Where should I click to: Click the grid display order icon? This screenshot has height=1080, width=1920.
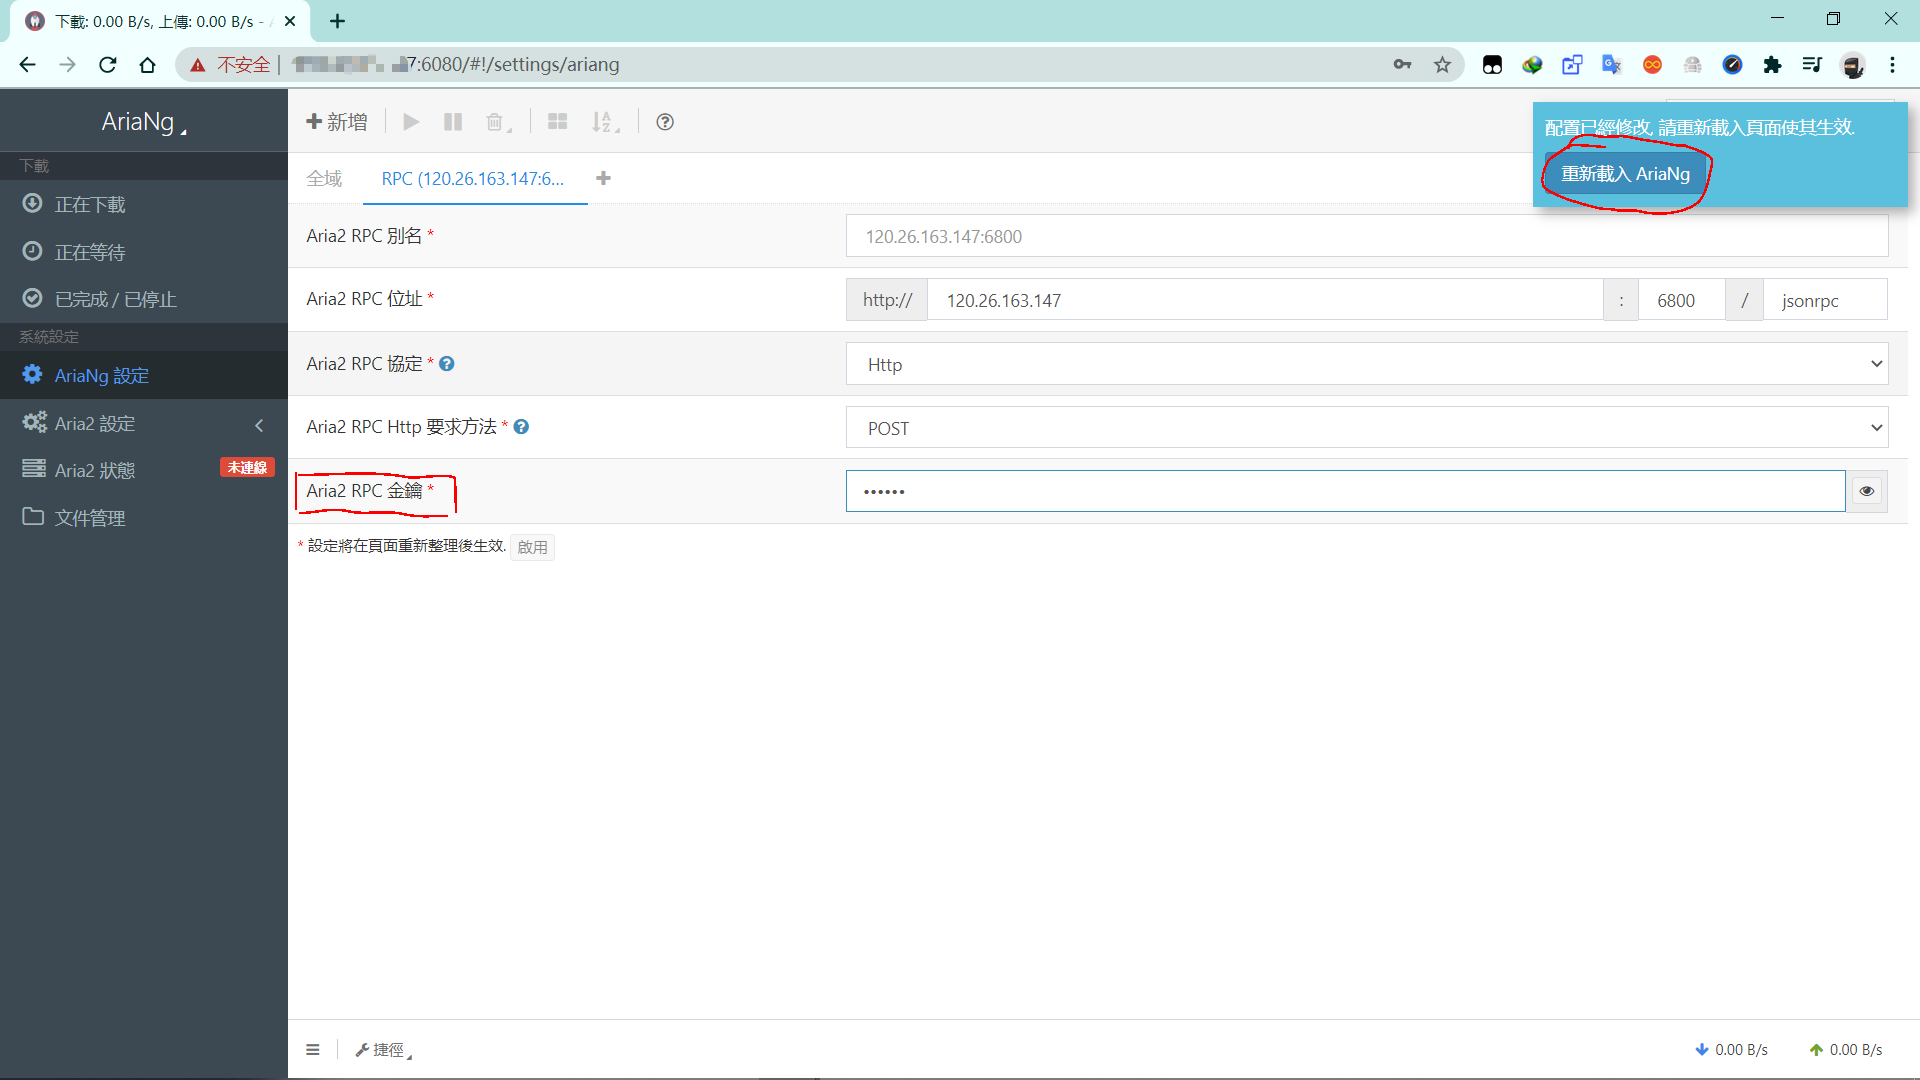[558, 122]
